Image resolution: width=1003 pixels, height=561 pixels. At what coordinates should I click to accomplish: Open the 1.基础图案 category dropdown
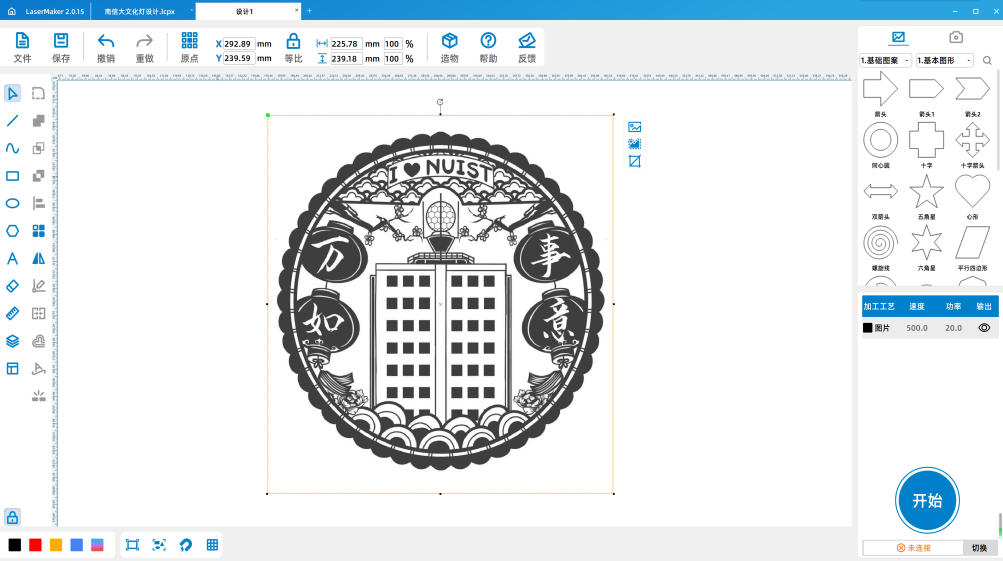click(x=885, y=61)
